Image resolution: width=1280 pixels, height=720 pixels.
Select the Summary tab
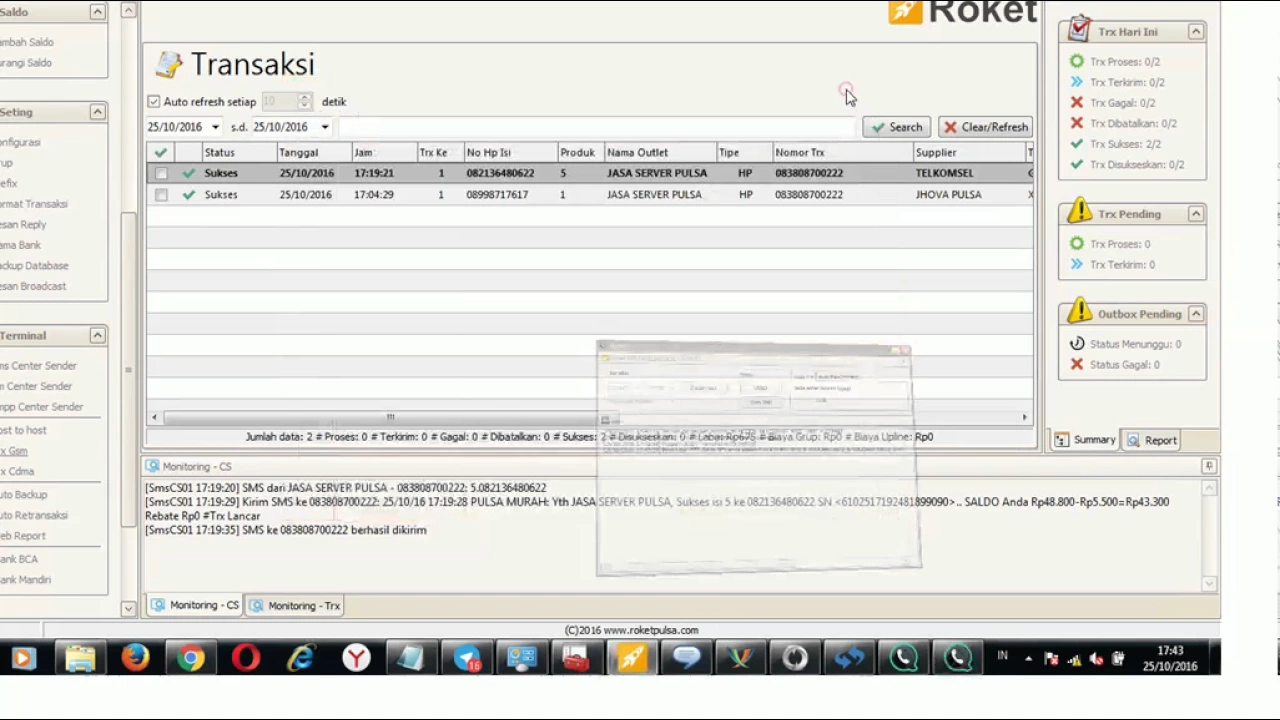click(x=1084, y=440)
